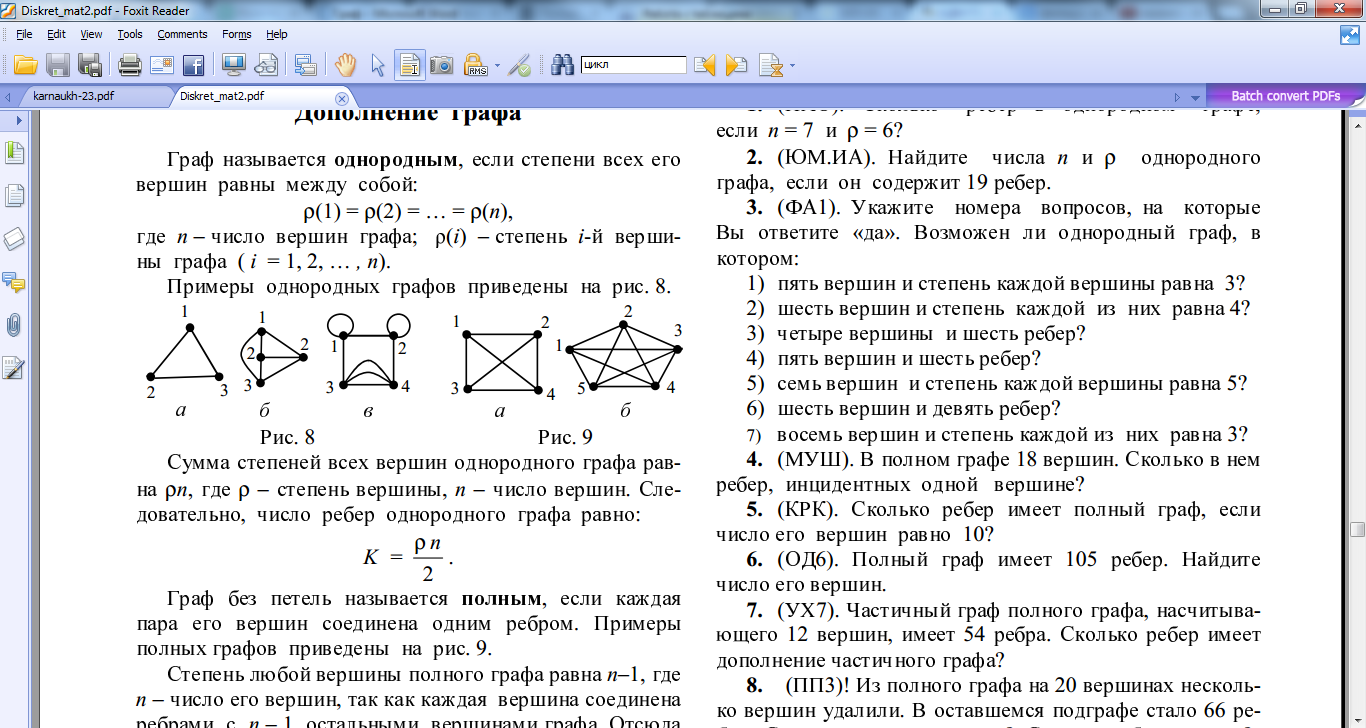Click the vertical scrollbar thumb
The image size is (1366, 728).
(1357, 529)
